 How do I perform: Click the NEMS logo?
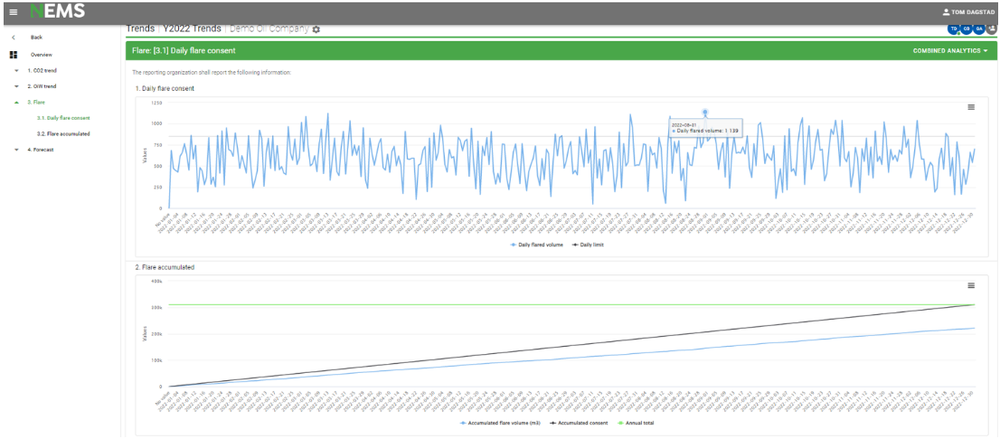57,11
